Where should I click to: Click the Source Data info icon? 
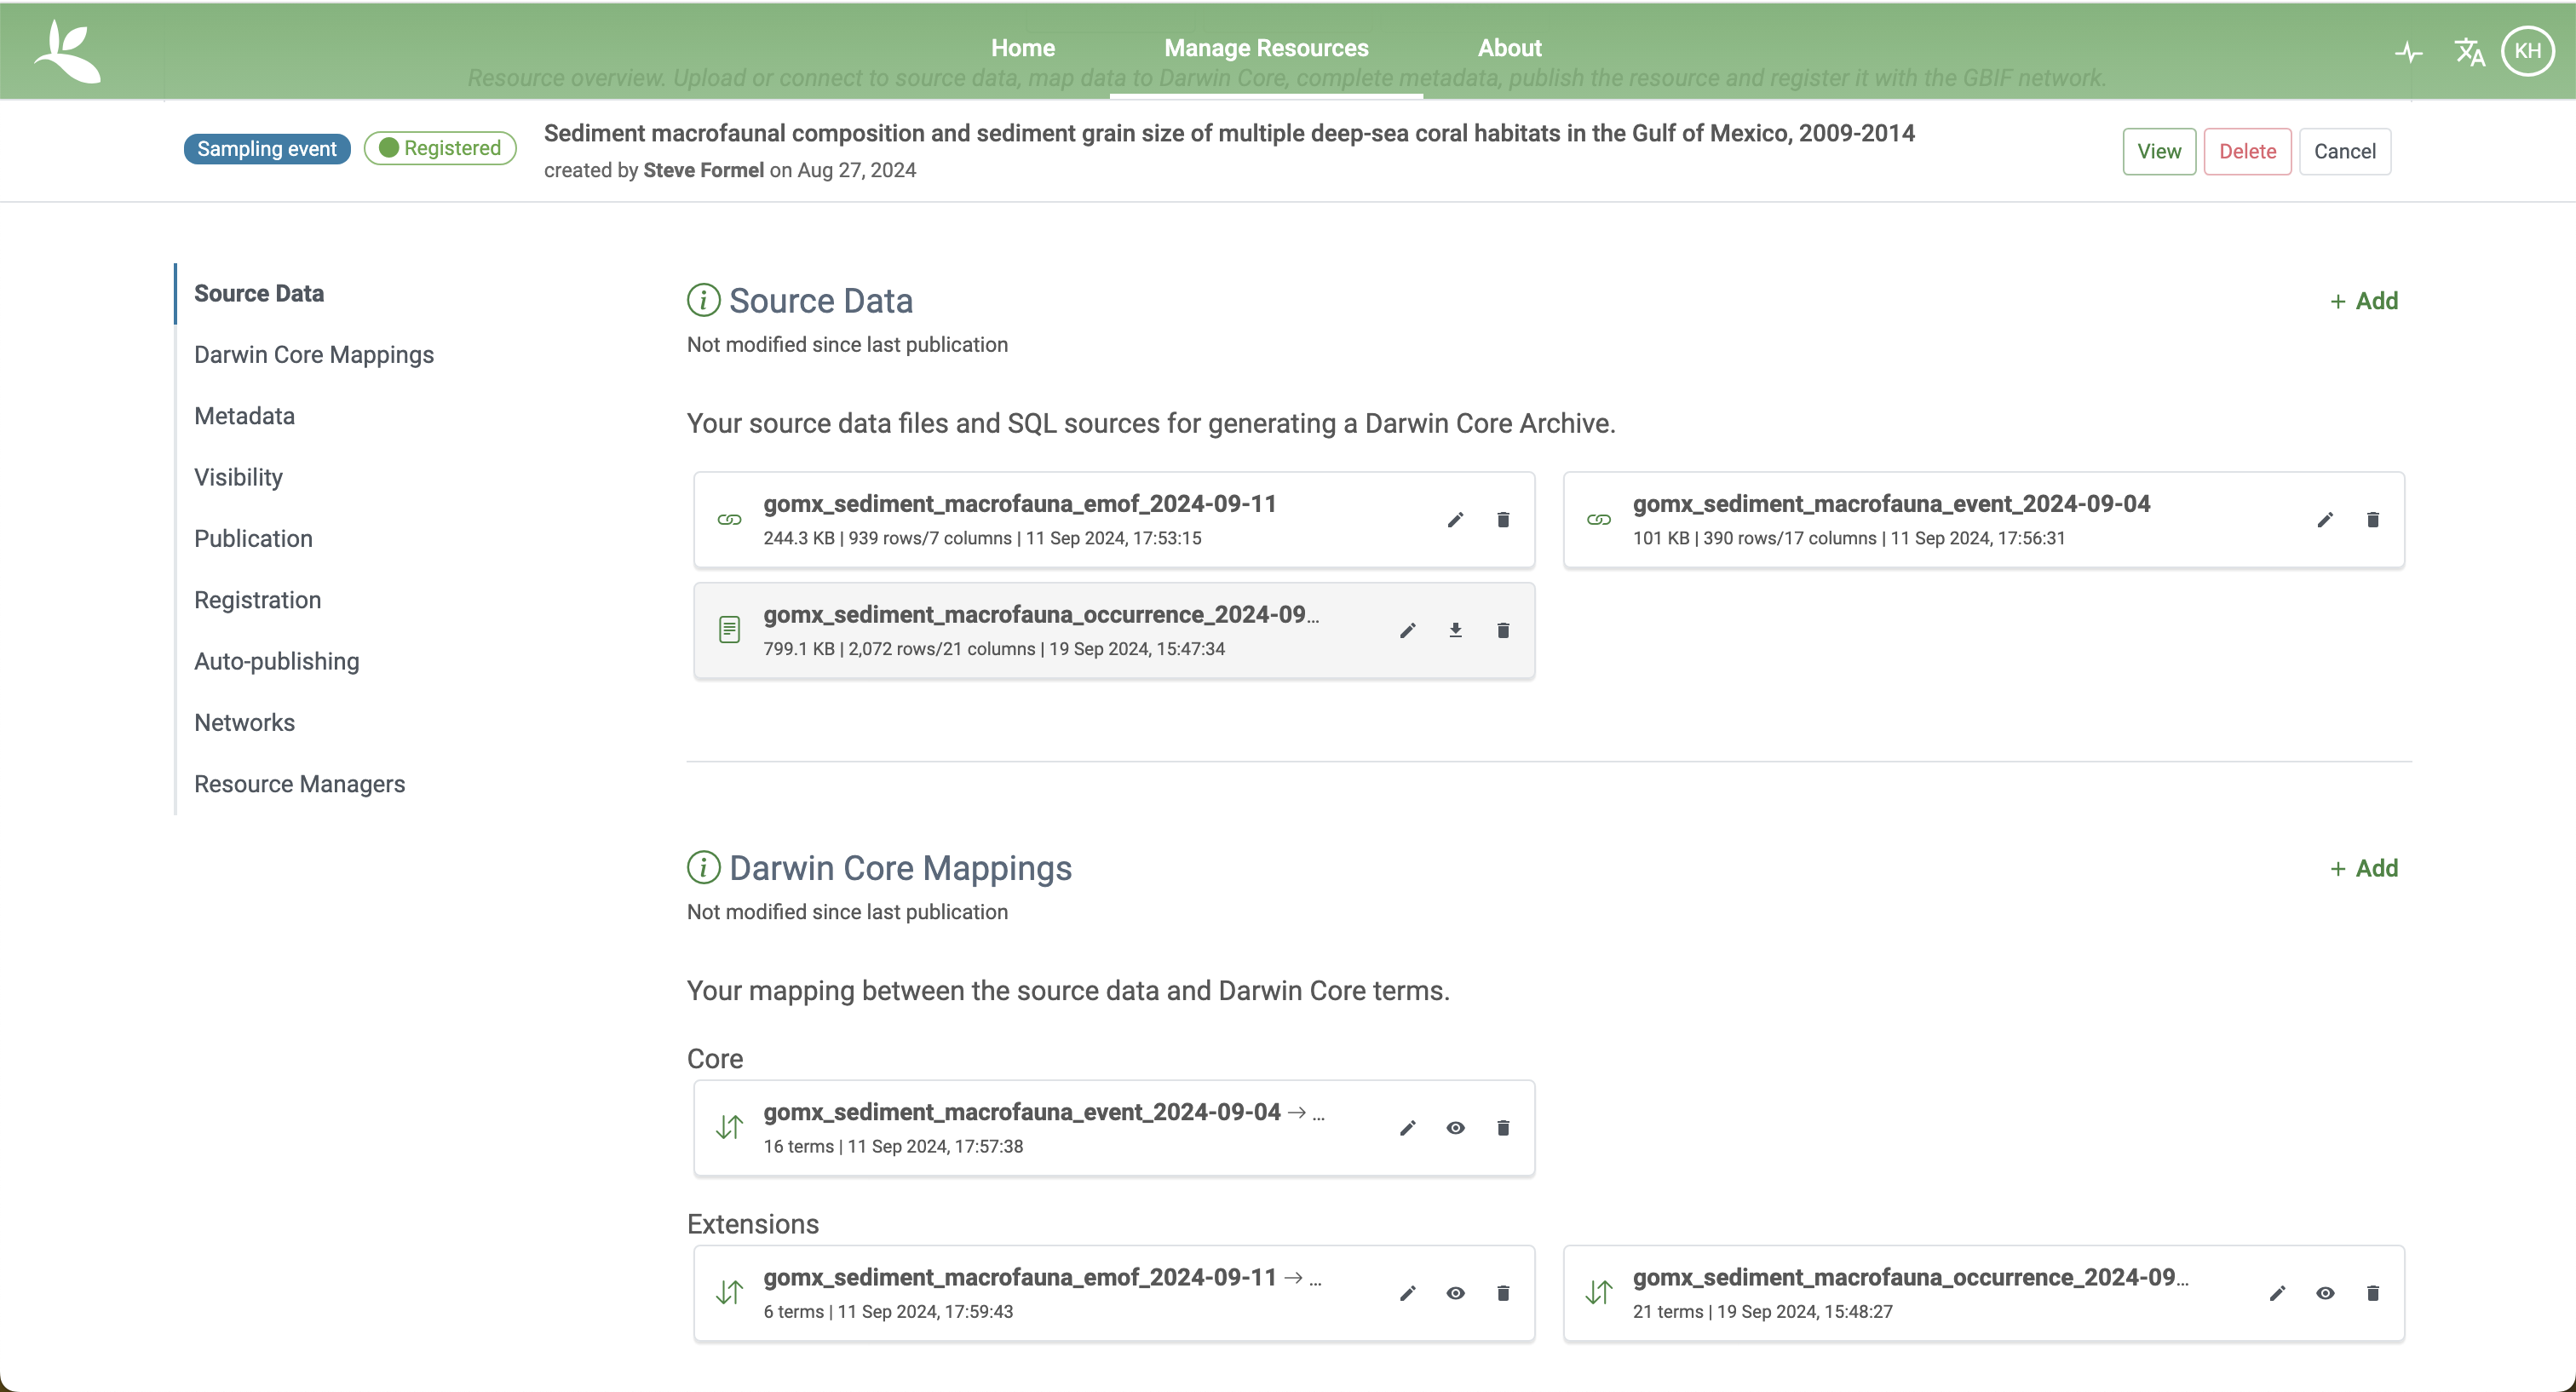pyautogui.click(x=703, y=299)
